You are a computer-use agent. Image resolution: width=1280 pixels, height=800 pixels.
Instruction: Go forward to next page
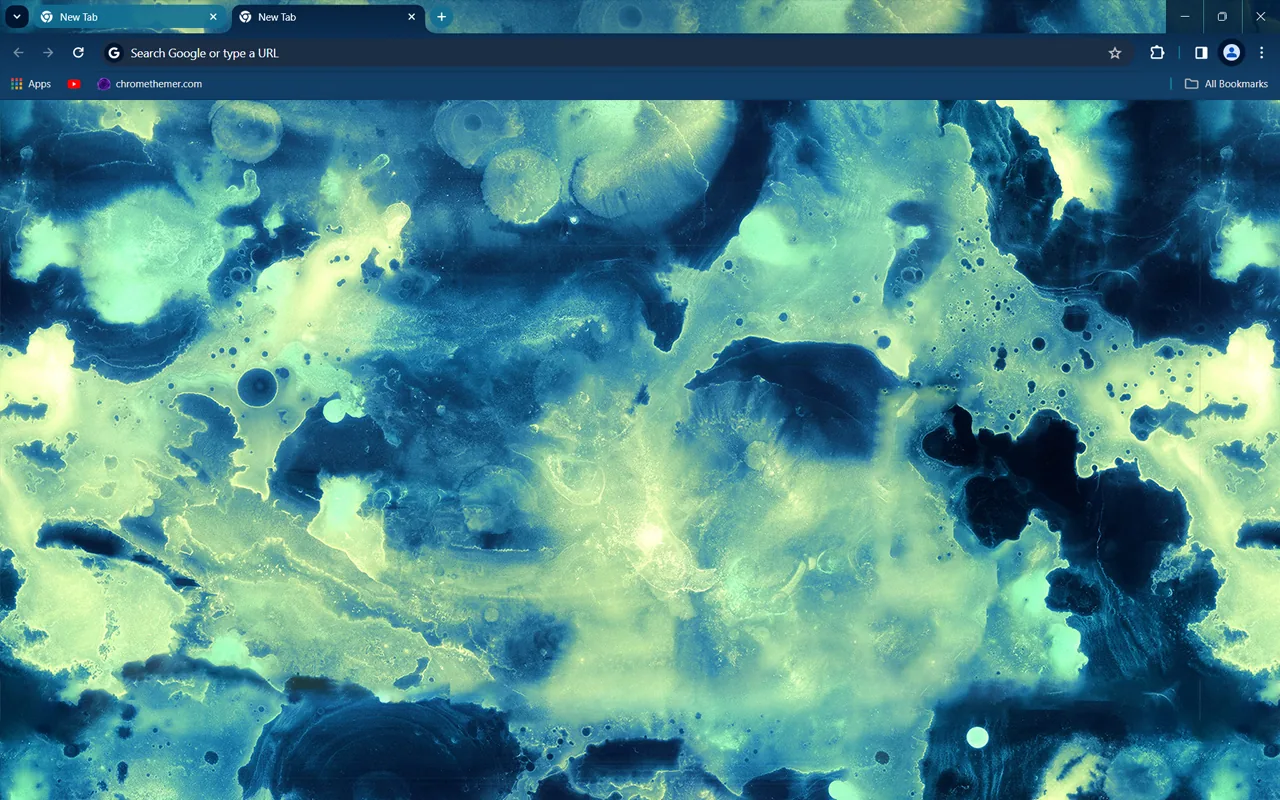point(48,53)
